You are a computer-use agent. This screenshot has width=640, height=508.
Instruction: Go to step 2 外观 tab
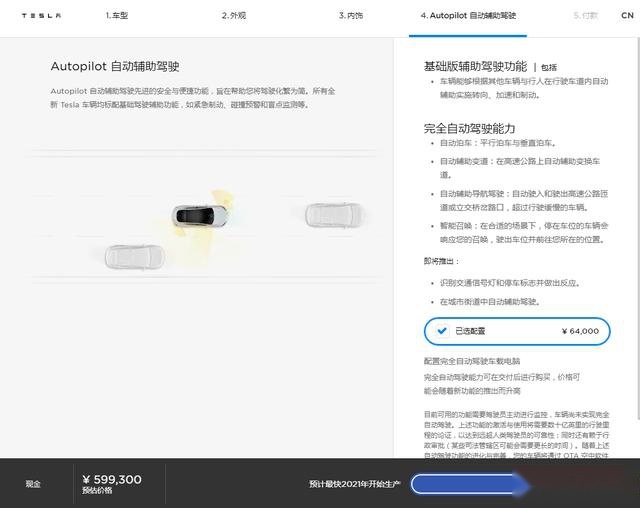point(234,16)
